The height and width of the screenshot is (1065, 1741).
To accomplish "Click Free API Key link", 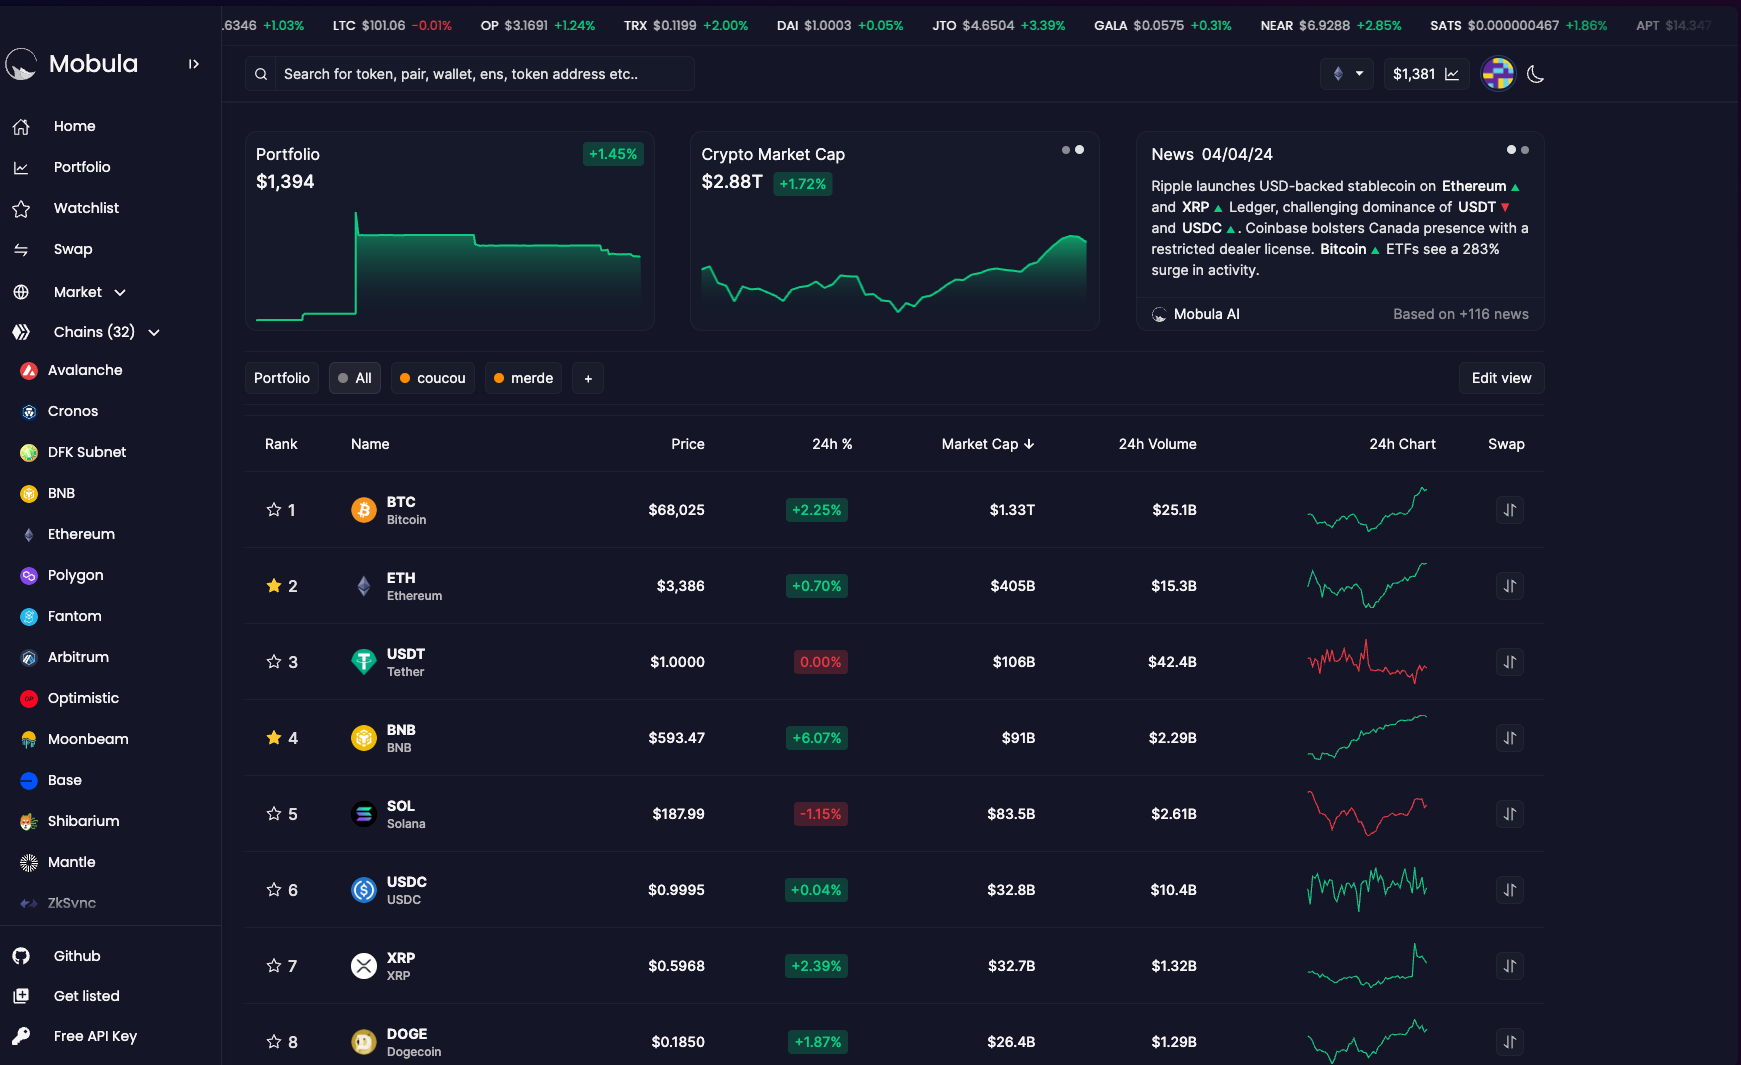I will pos(95,1036).
